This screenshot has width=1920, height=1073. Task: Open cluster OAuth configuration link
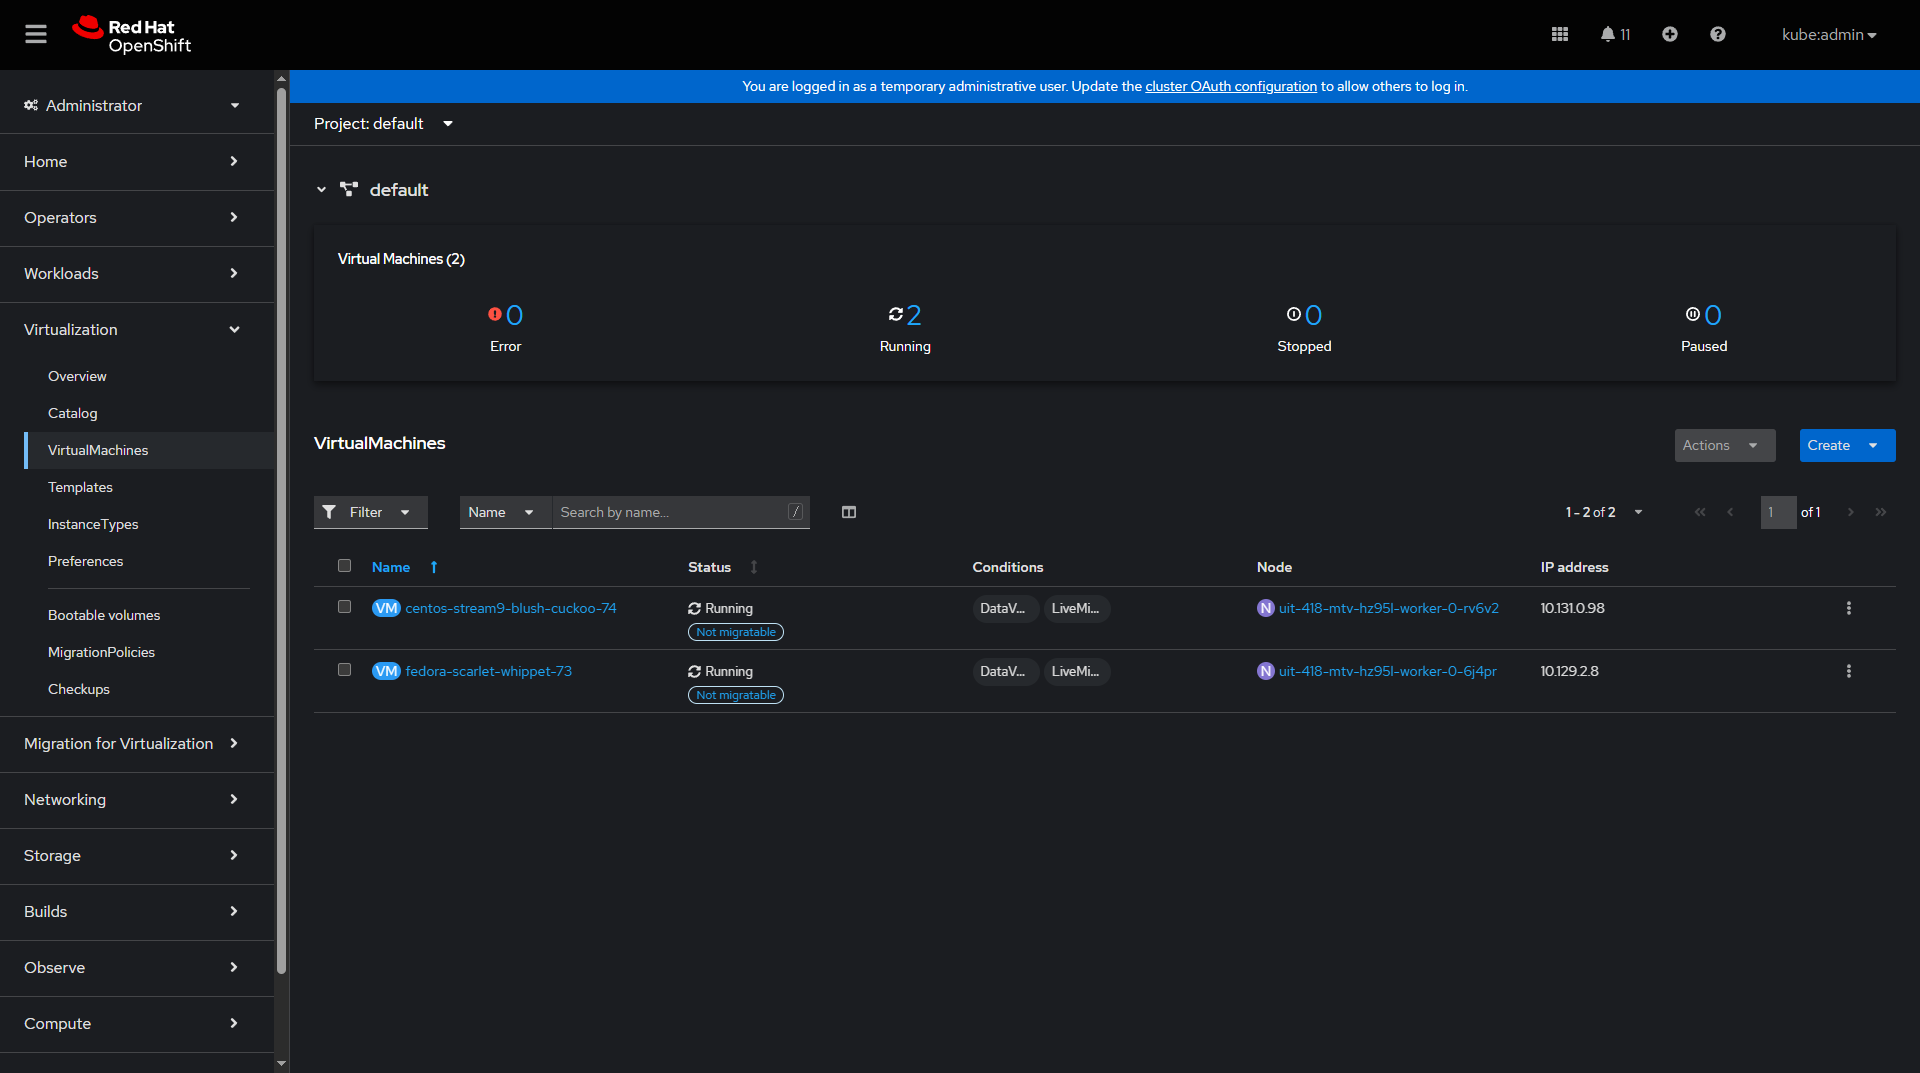pyautogui.click(x=1231, y=86)
